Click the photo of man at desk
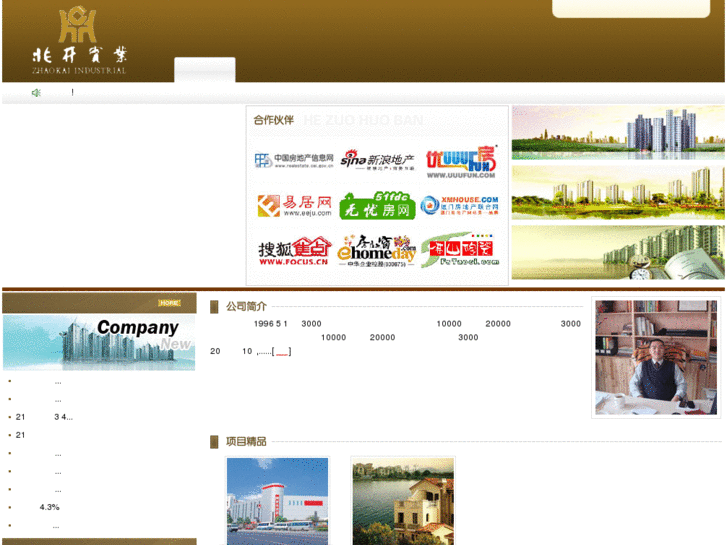The height and width of the screenshot is (545, 727). 656,358
